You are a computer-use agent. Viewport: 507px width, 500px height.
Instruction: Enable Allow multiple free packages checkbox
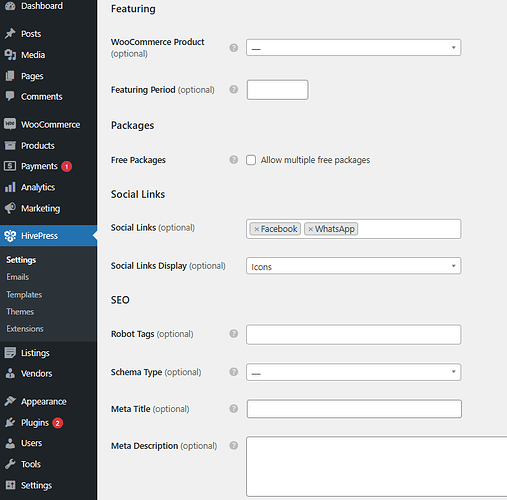[251, 160]
